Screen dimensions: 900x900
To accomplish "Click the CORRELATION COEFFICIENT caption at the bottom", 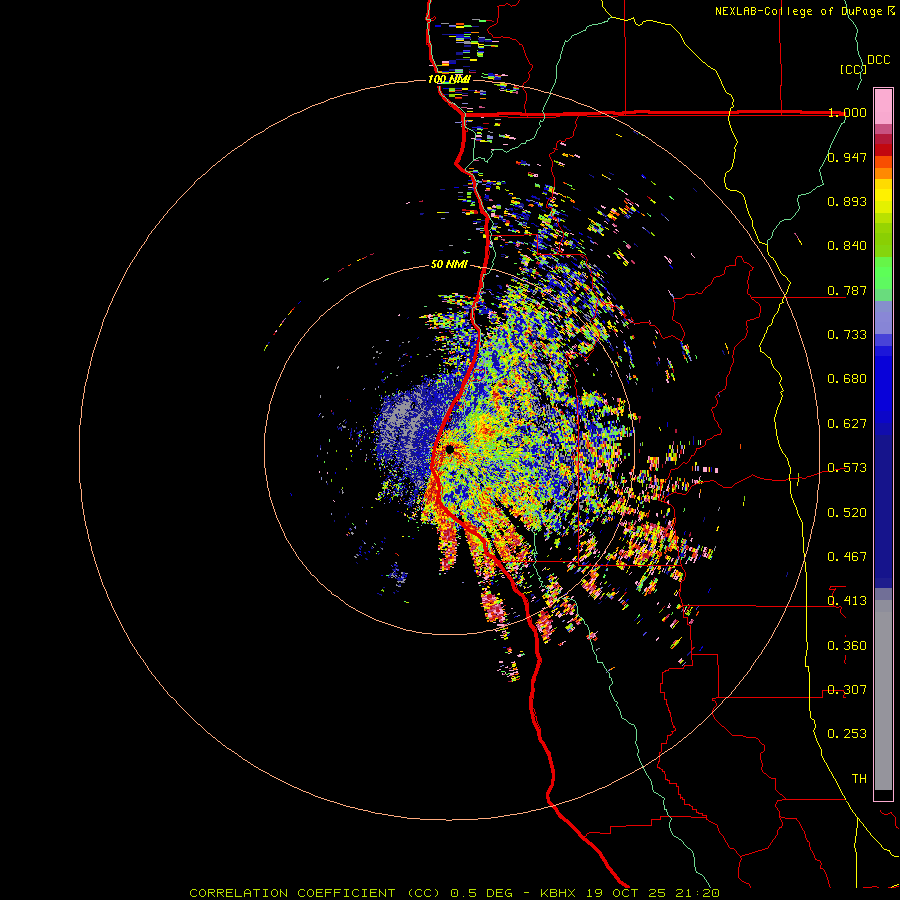I will (x=455, y=893).
